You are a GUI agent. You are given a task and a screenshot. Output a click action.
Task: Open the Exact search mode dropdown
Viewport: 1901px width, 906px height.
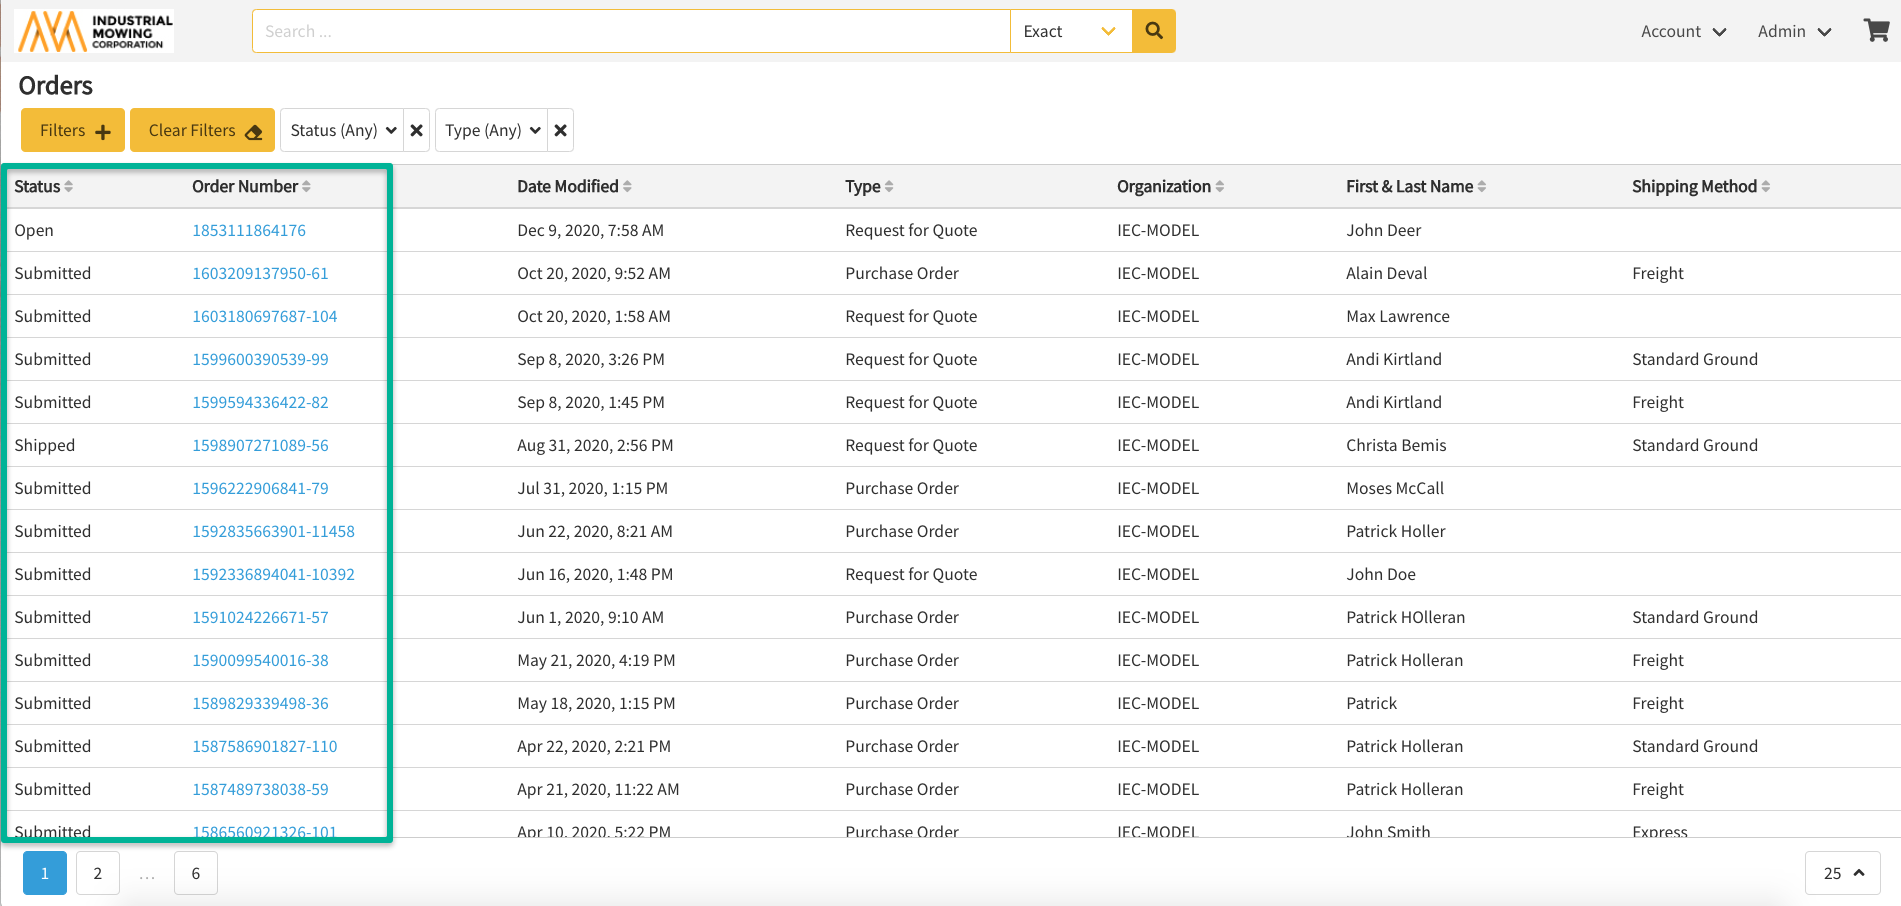[x=1070, y=31]
